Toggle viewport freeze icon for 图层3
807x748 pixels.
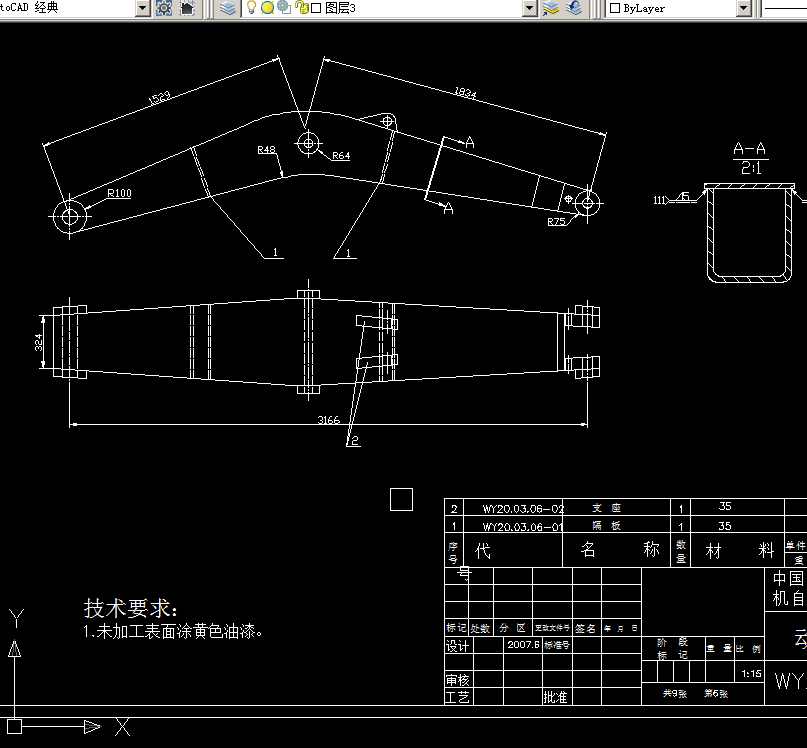click(x=284, y=7)
